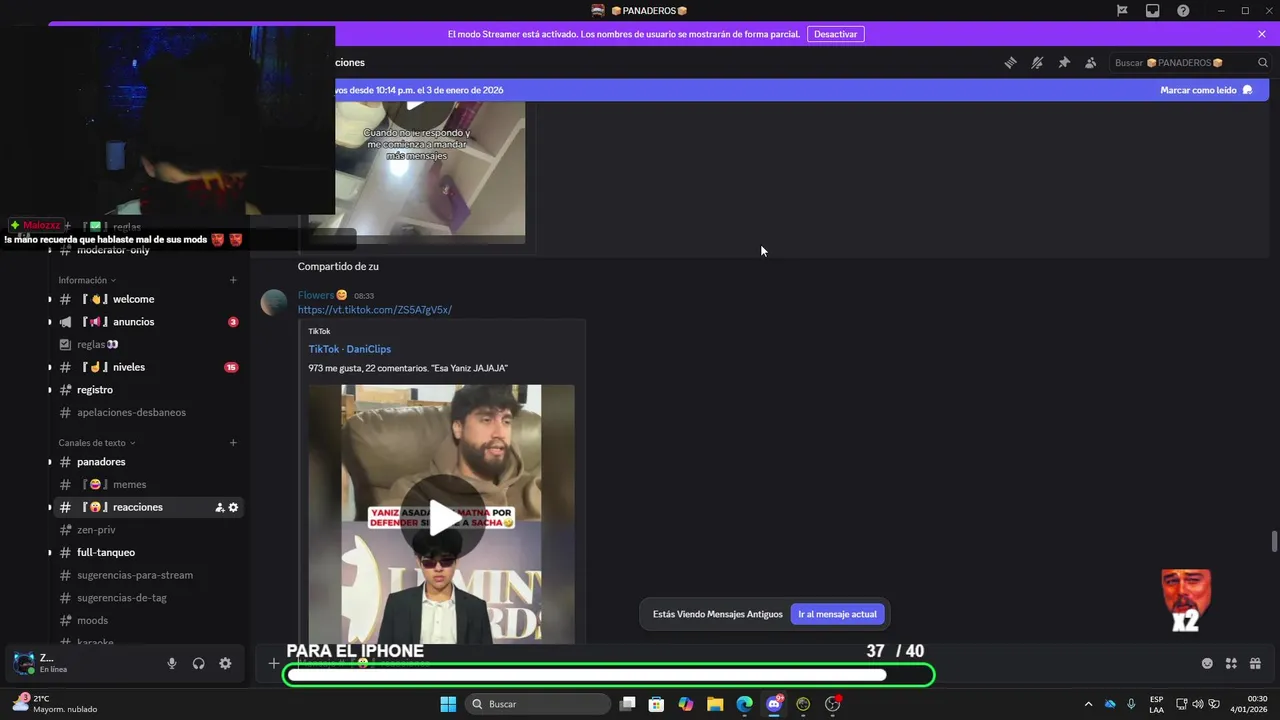Image resolution: width=1280 pixels, height=720 pixels.
Task: Click the chat scrollbar thumb
Action: (x=1274, y=541)
